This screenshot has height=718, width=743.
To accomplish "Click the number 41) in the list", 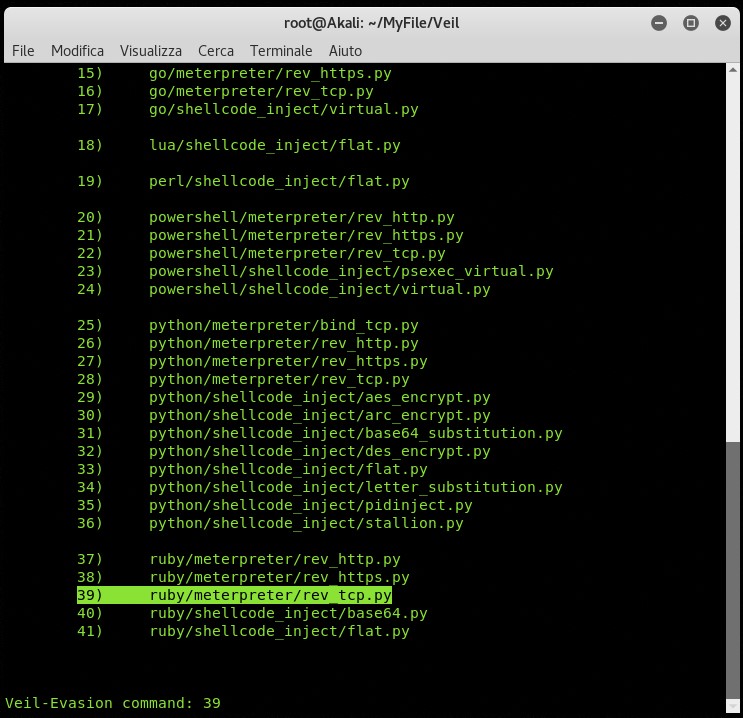I will click(x=90, y=632).
